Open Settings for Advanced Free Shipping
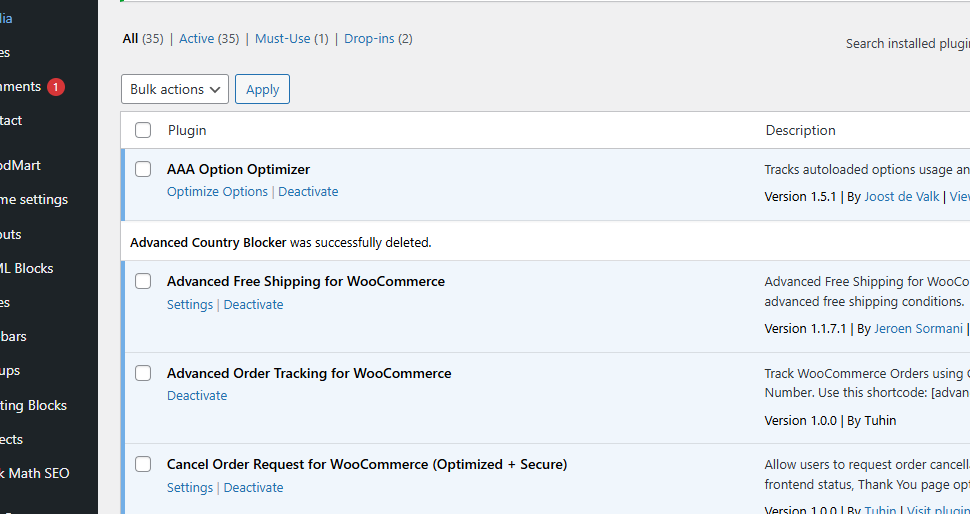Image resolution: width=970 pixels, height=514 pixels. point(190,304)
